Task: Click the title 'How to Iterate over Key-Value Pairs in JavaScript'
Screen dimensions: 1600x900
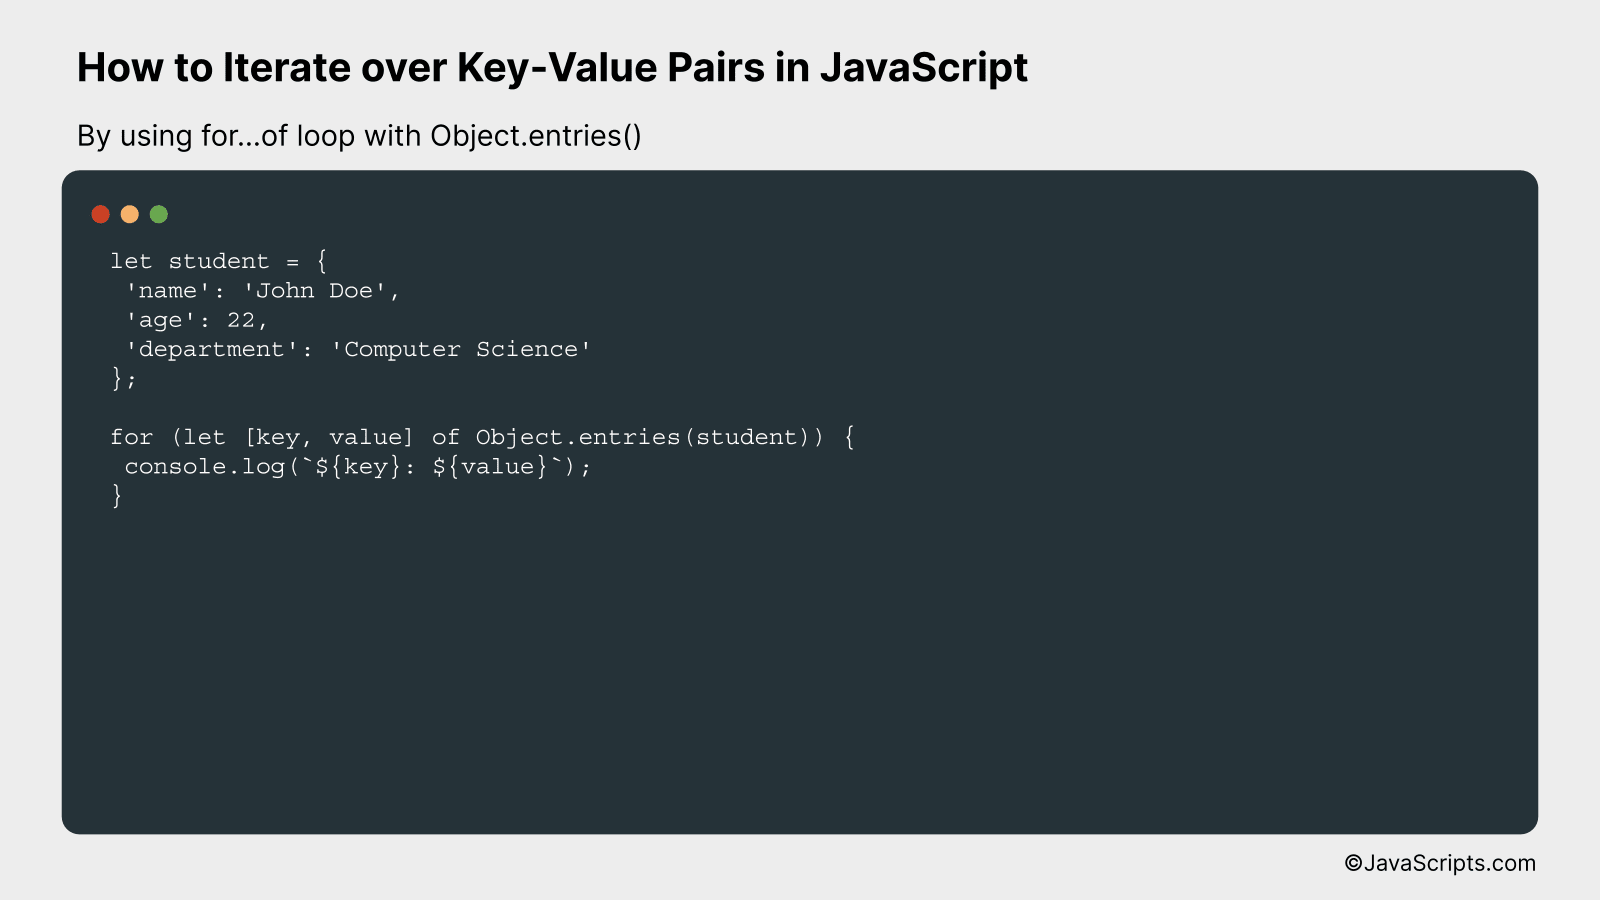Action: (x=552, y=68)
